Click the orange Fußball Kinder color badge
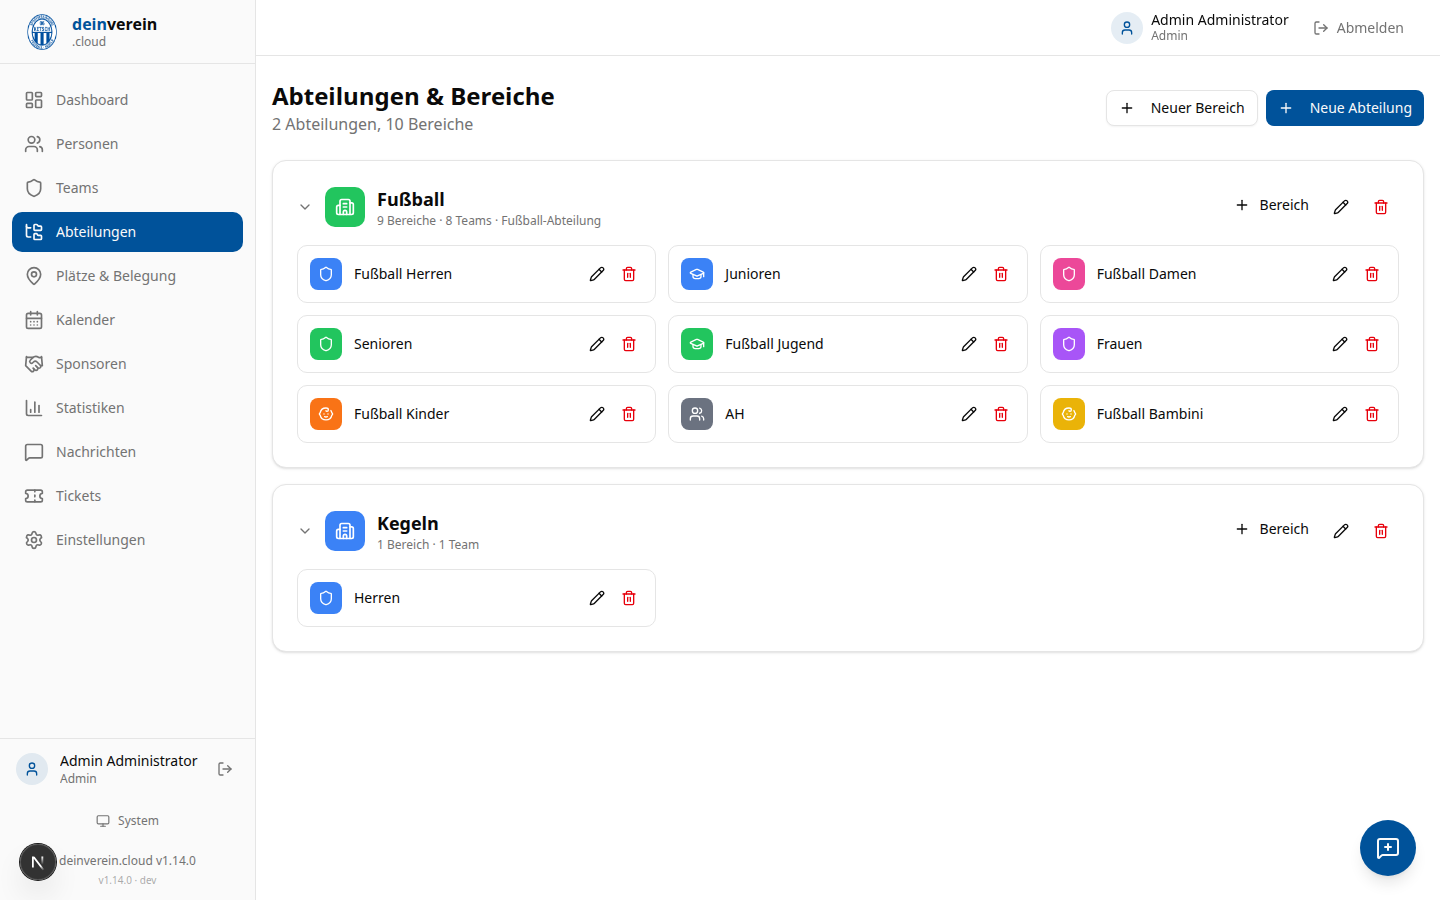Viewport: 1440px width, 900px height. [x=326, y=414]
